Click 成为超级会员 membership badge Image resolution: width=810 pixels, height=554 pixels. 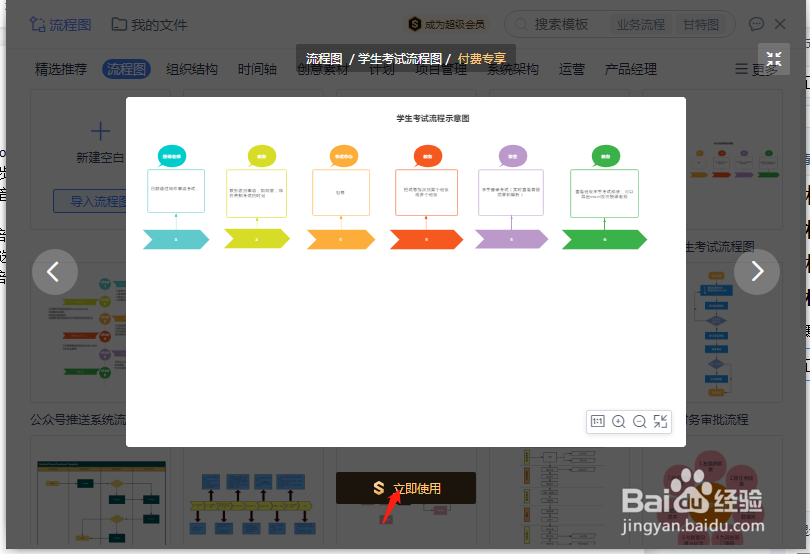click(x=446, y=24)
